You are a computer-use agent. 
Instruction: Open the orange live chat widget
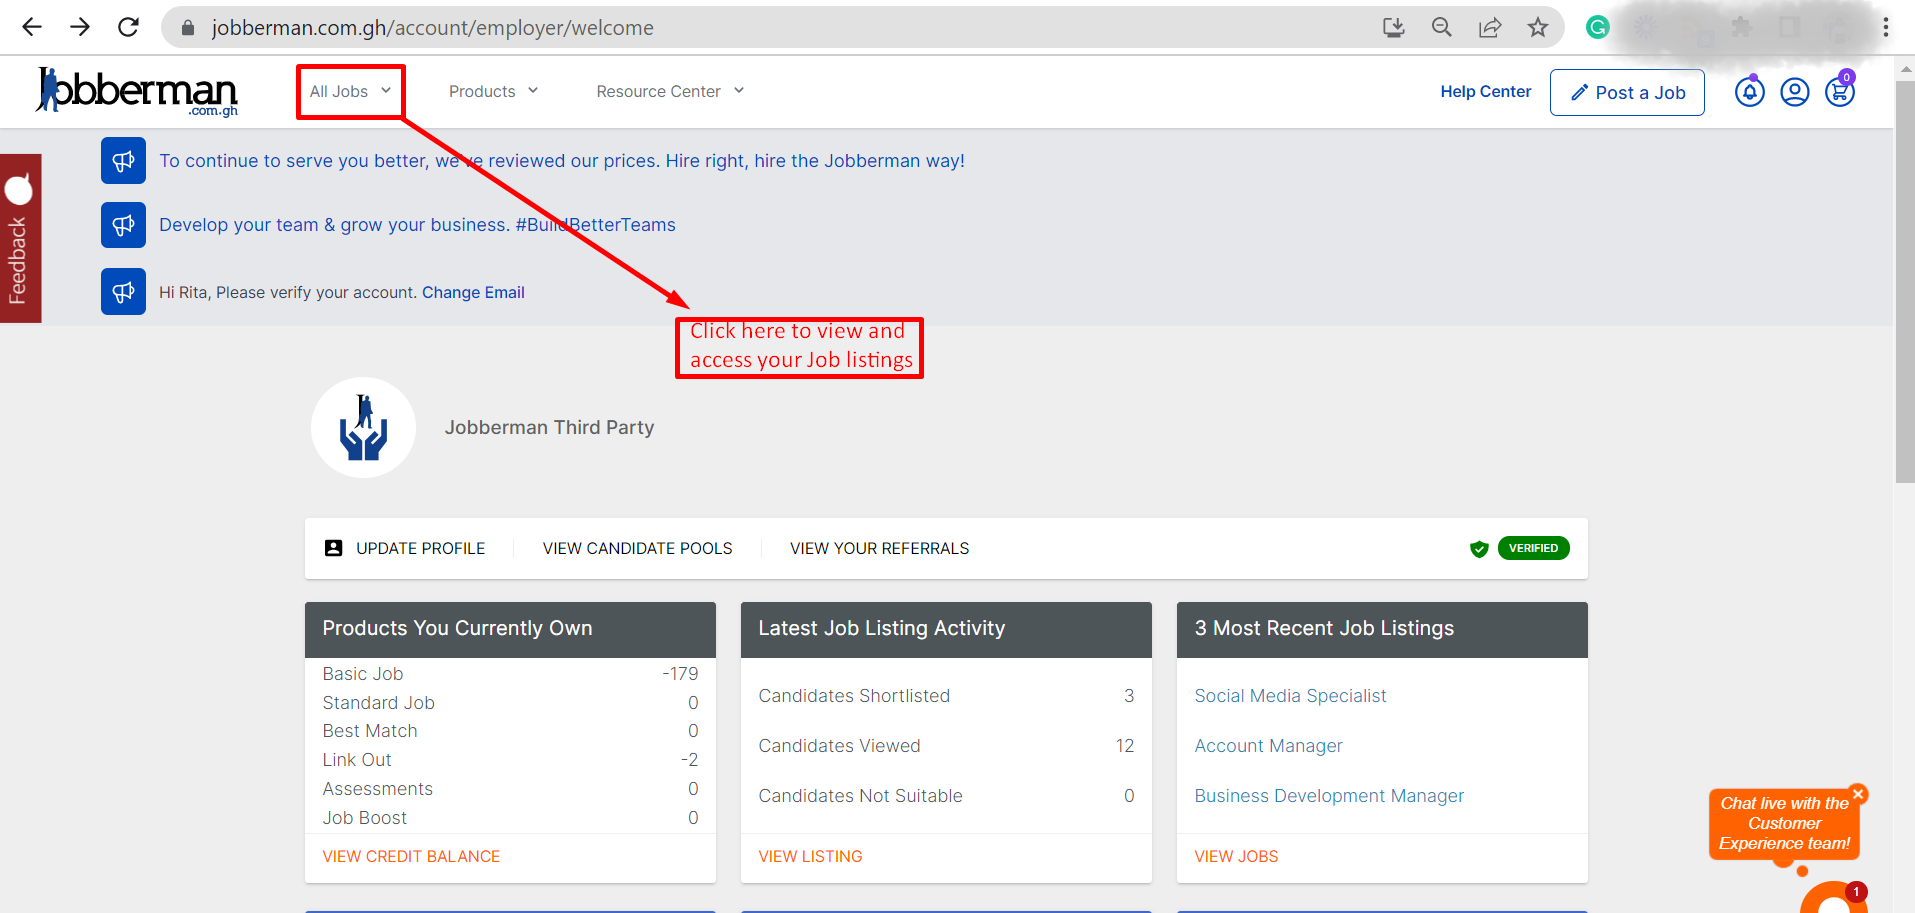[x=1833, y=897]
